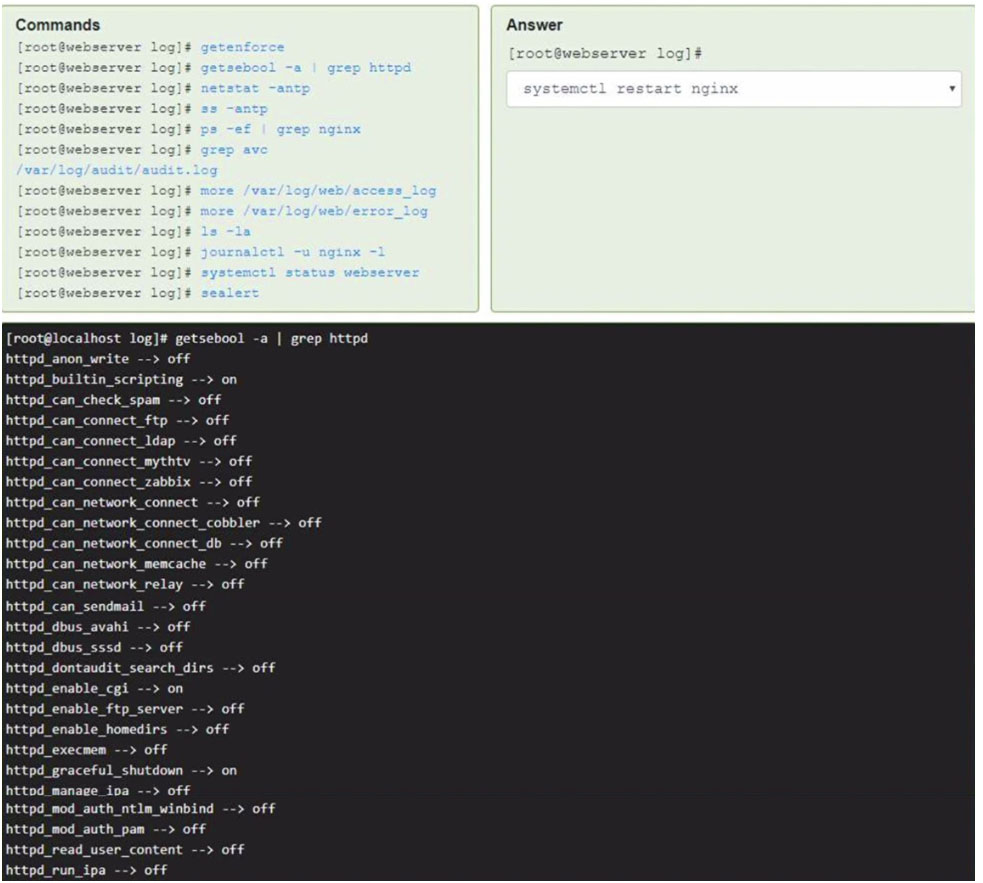The height and width of the screenshot is (883, 983).
Task: Click httpd_anon_write --> off line
Action: [x=98, y=359]
